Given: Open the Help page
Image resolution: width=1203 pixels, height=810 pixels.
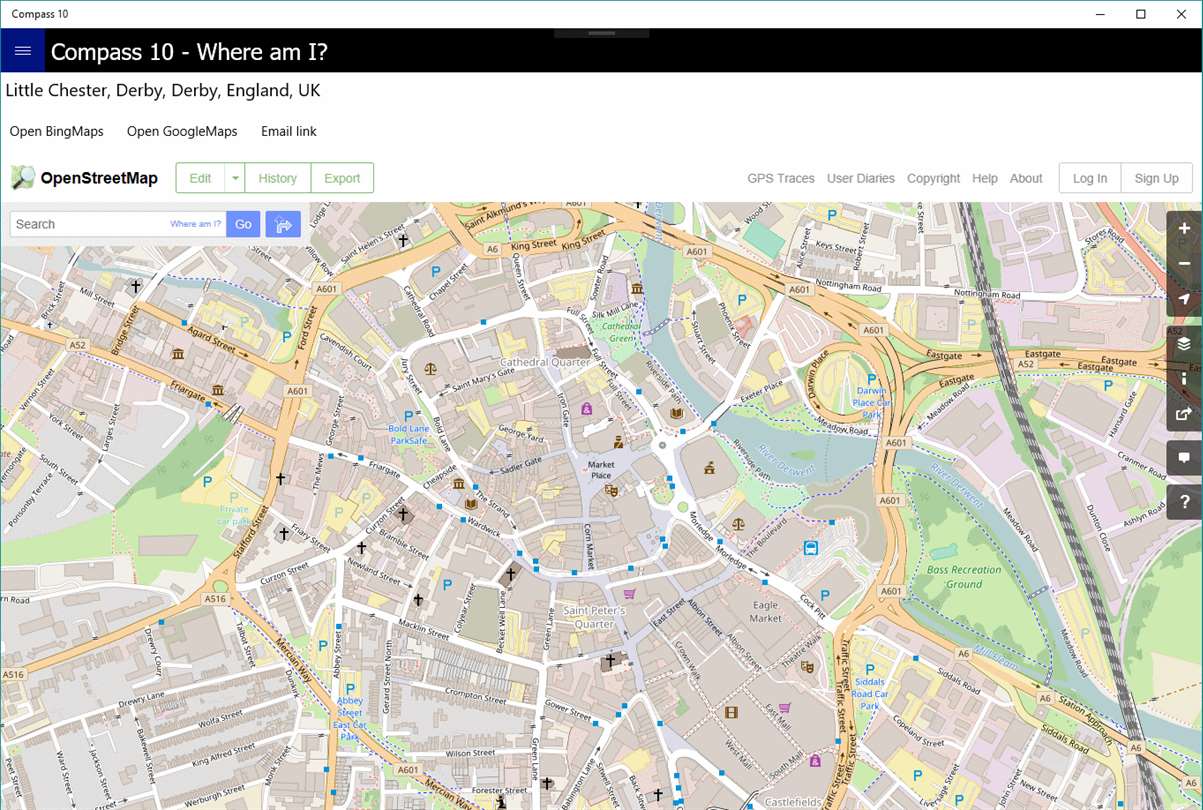Looking at the screenshot, I should pos(985,178).
